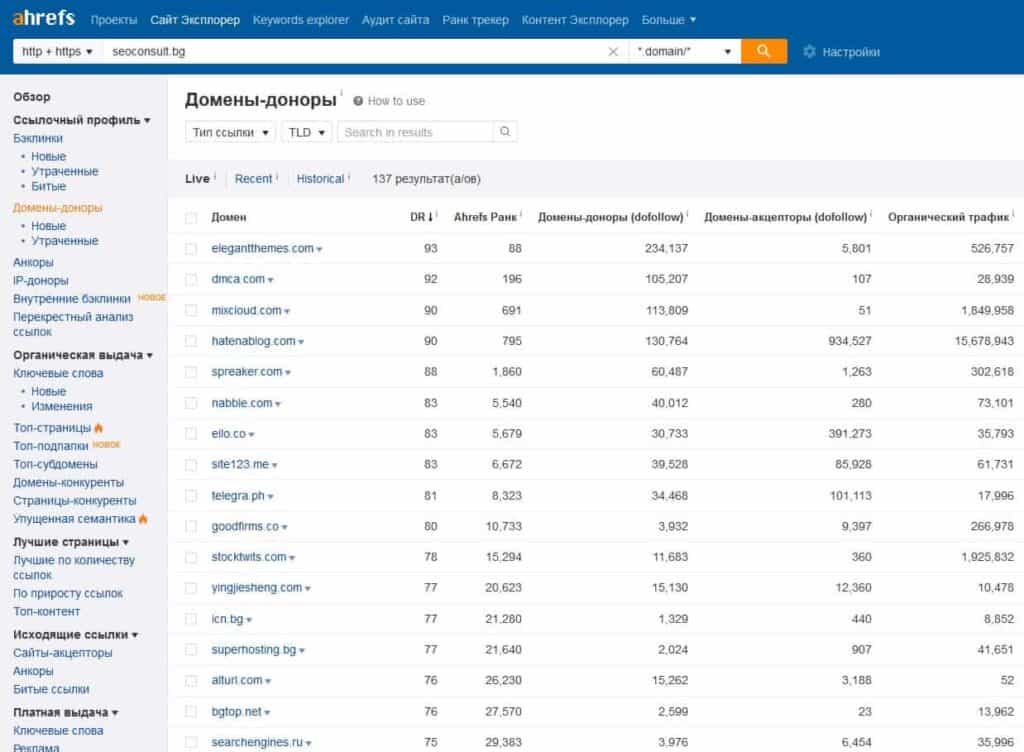Screen dimensions: 1024x752
Task: Expand dropdown arrow next to superhosting.bg
Action: (302, 651)
